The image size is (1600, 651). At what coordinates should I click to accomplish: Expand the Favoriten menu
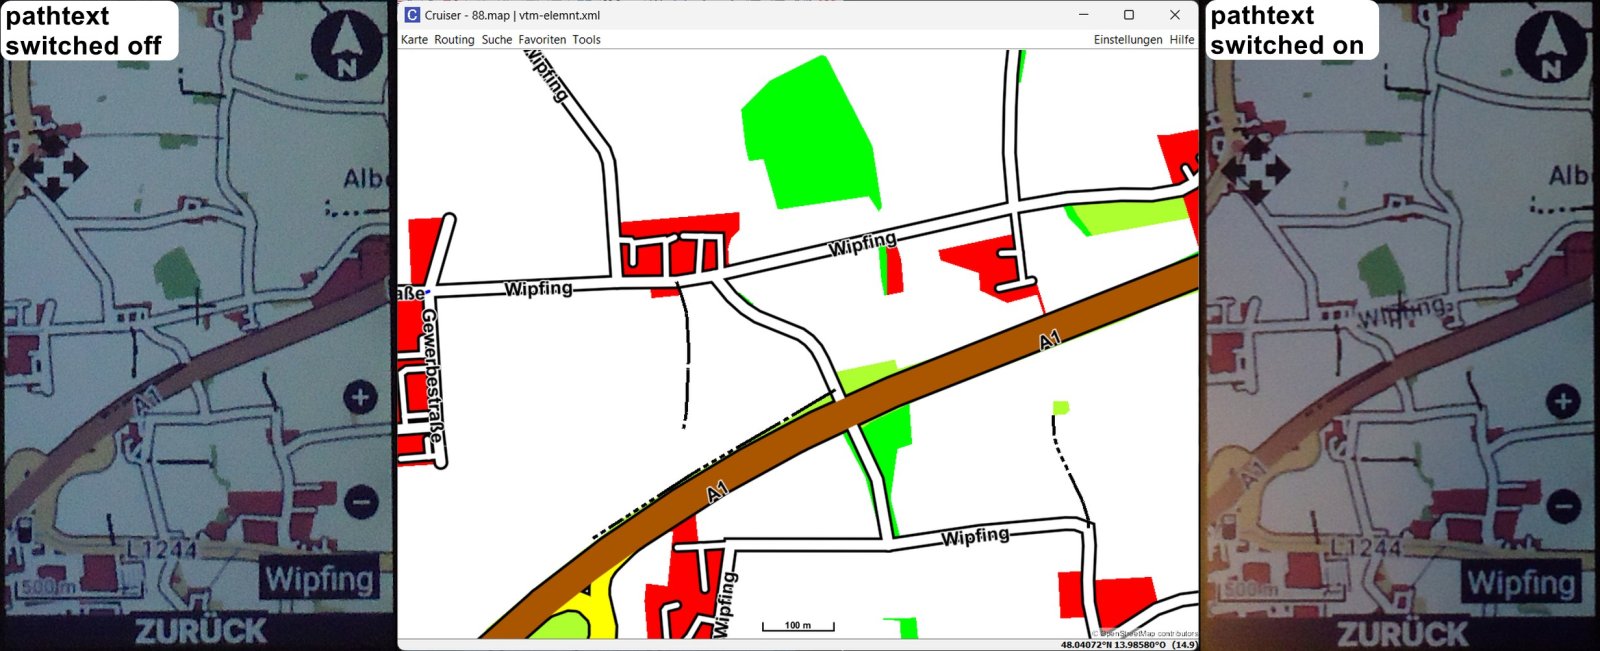pos(542,40)
